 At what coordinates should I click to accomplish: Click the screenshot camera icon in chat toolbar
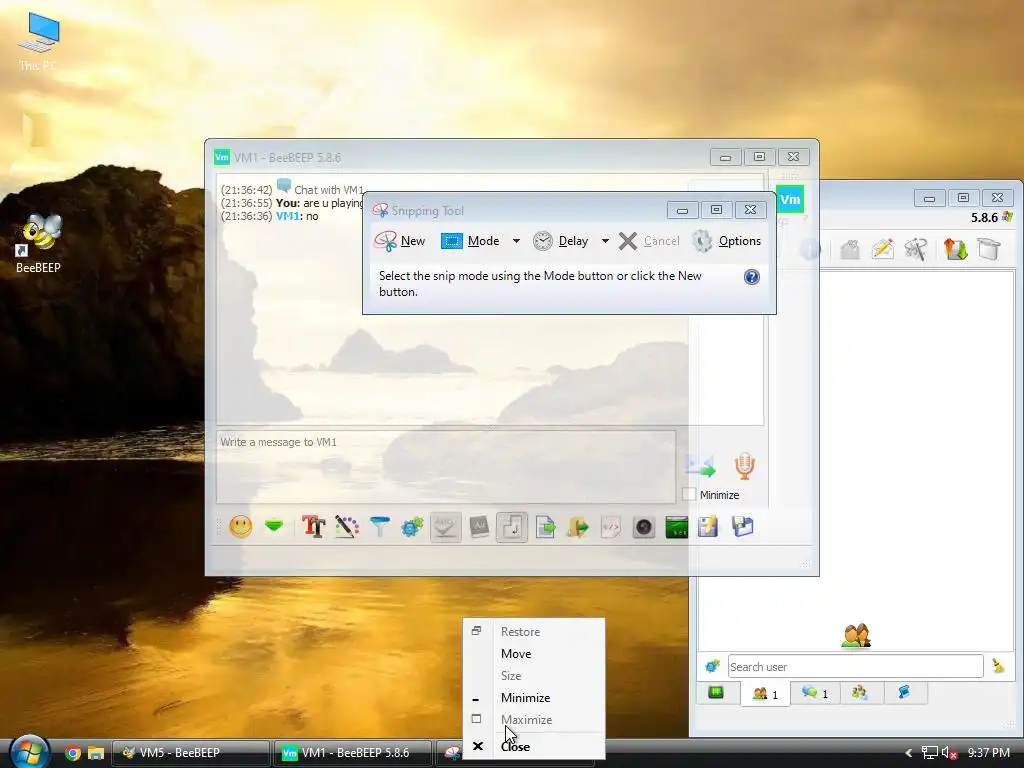point(644,526)
